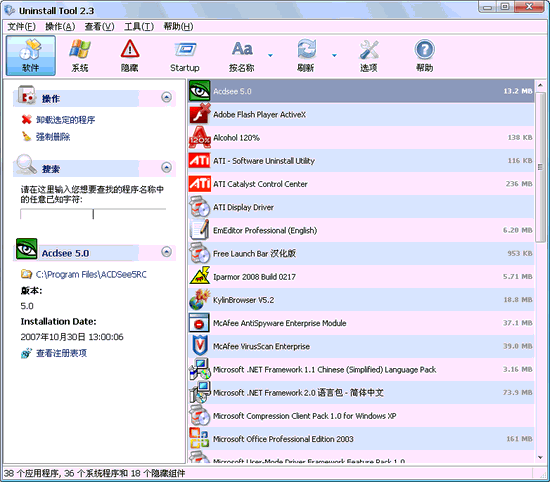Open the 文件(F) menu
The width and height of the screenshot is (550, 482).
21,26
